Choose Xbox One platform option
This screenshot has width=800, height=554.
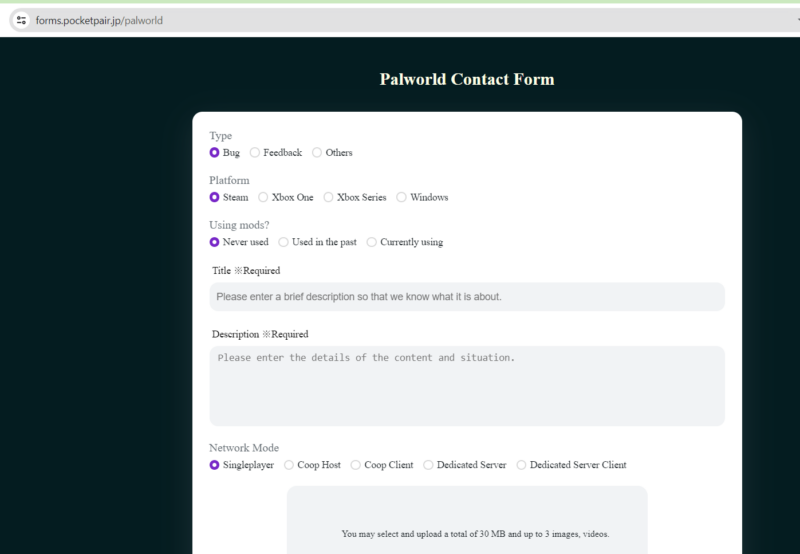coord(264,198)
